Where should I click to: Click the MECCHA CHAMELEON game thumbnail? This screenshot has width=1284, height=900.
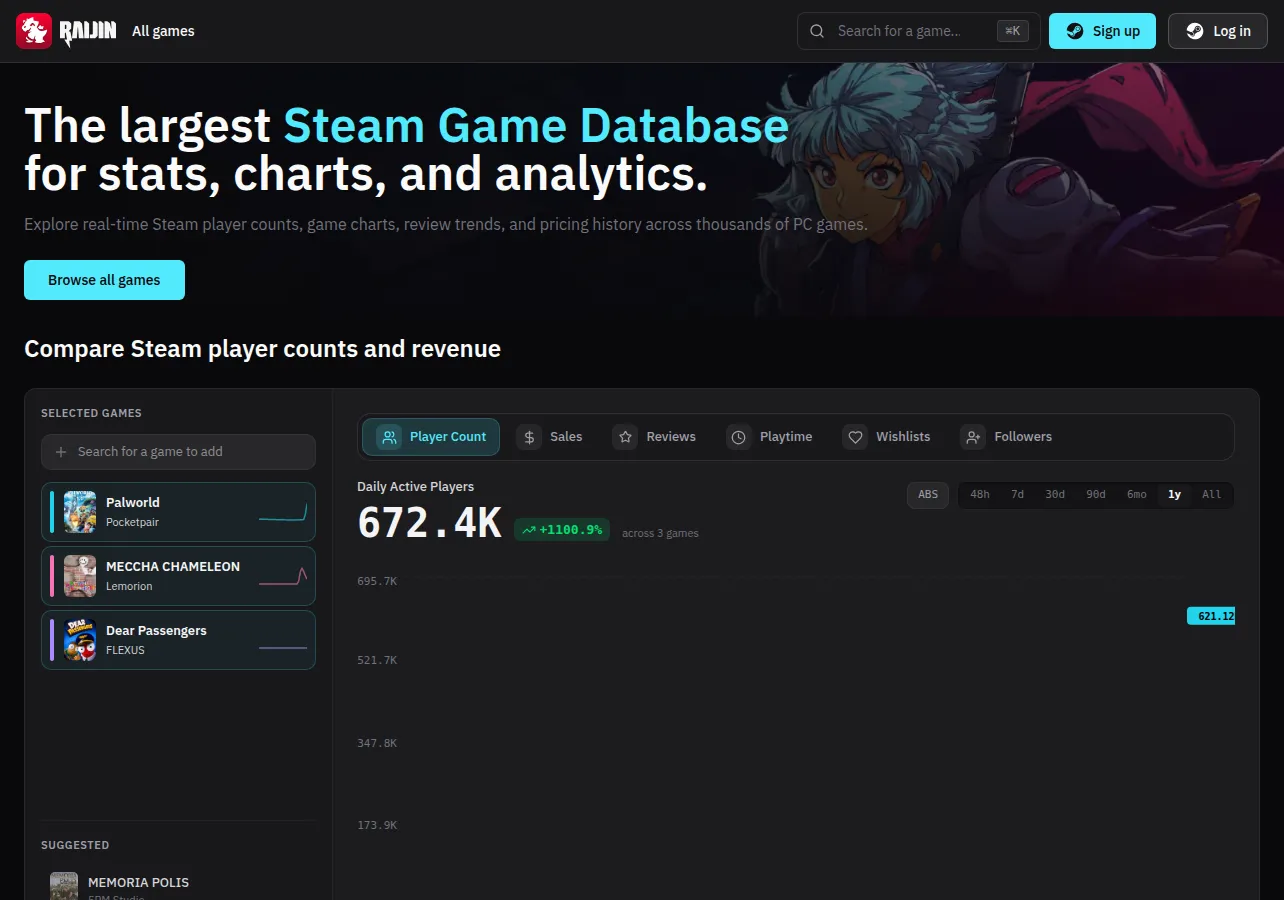pos(80,576)
